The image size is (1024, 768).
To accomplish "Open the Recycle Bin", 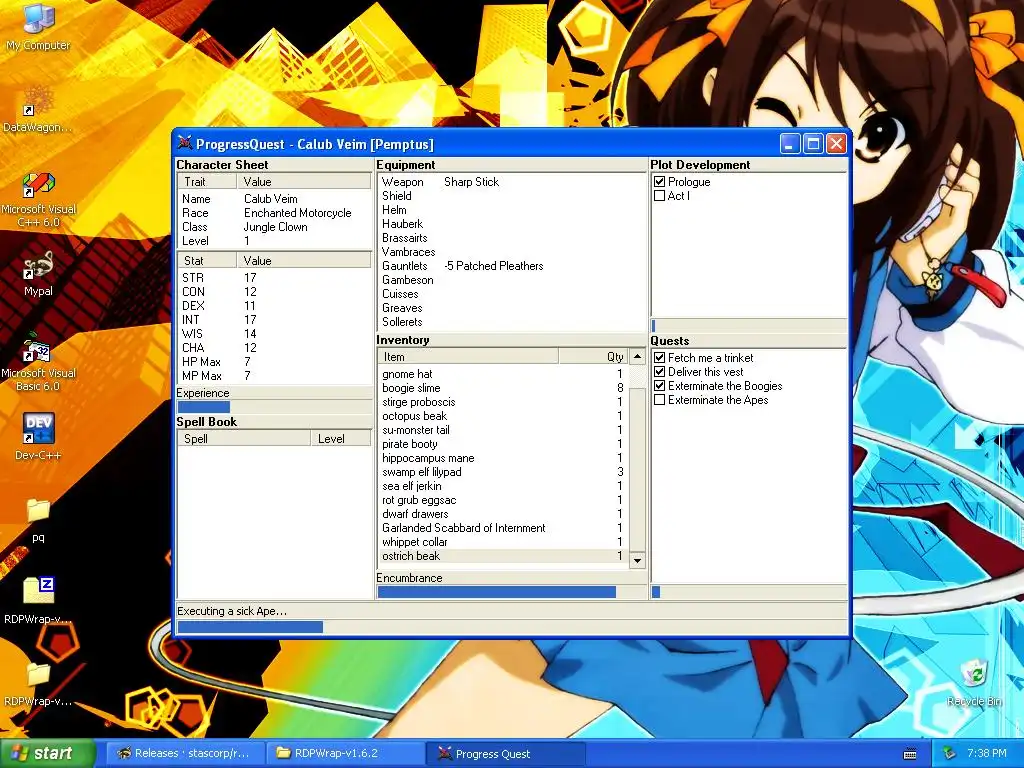I will [x=974, y=683].
